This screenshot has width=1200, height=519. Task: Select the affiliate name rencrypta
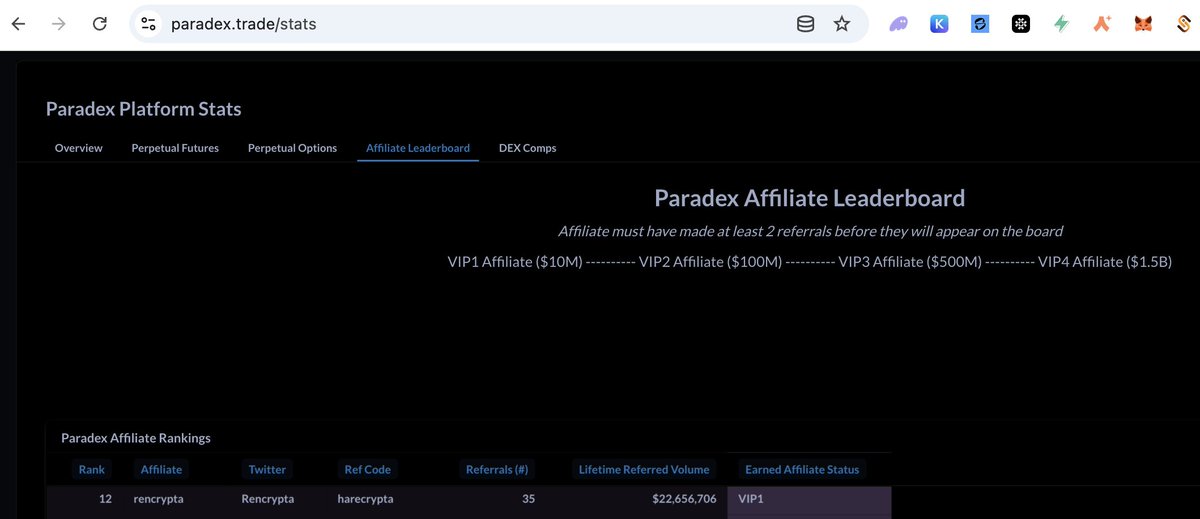tap(158, 499)
